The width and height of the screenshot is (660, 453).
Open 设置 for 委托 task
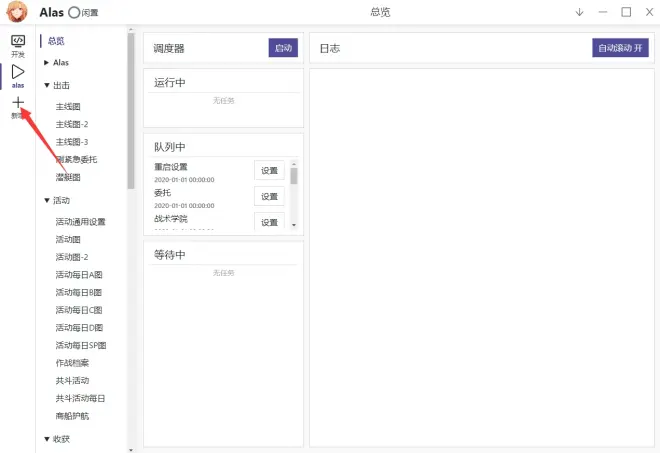click(x=269, y=197)
